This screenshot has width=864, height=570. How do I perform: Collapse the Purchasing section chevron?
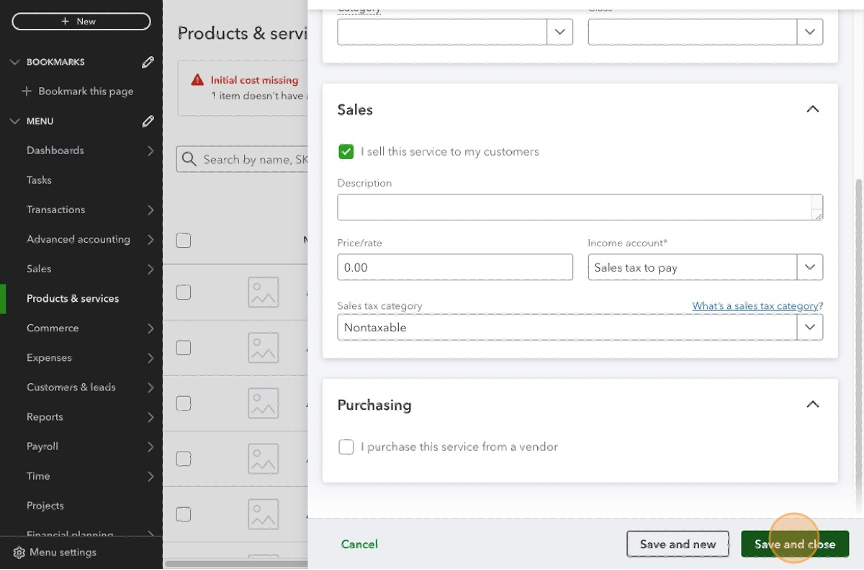click(812, 405)
